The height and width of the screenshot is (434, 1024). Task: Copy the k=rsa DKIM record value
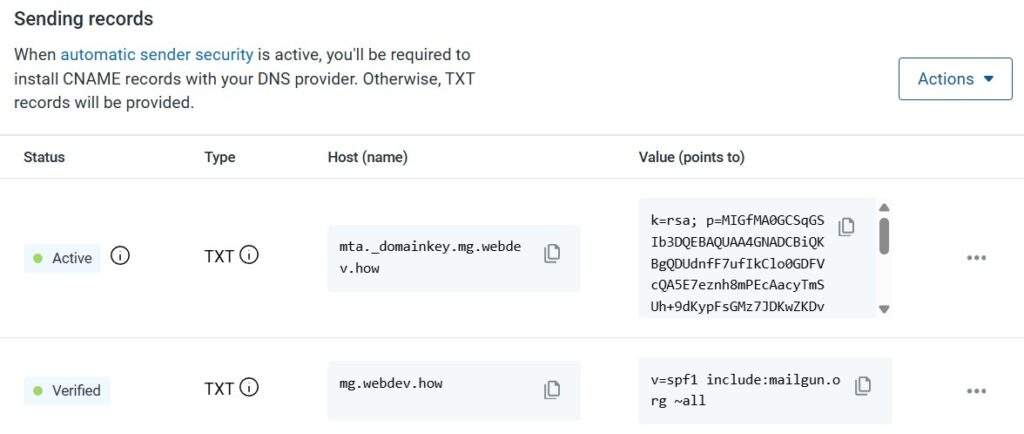tap(846, 226)
